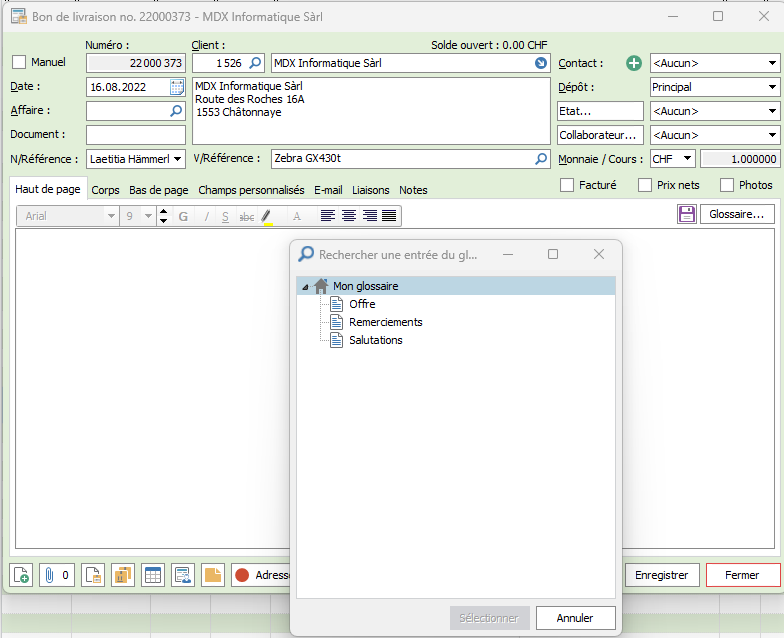Click the magnifier search icon in Client field
This screenshot has height=638, width=784.
(x=255, y=63)
